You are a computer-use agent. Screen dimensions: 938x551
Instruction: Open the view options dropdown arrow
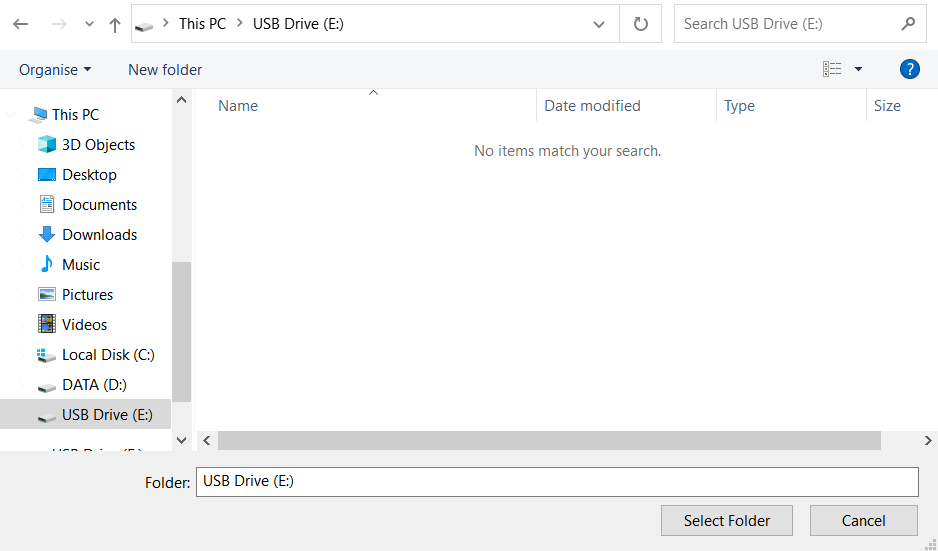tap(858, 69)
